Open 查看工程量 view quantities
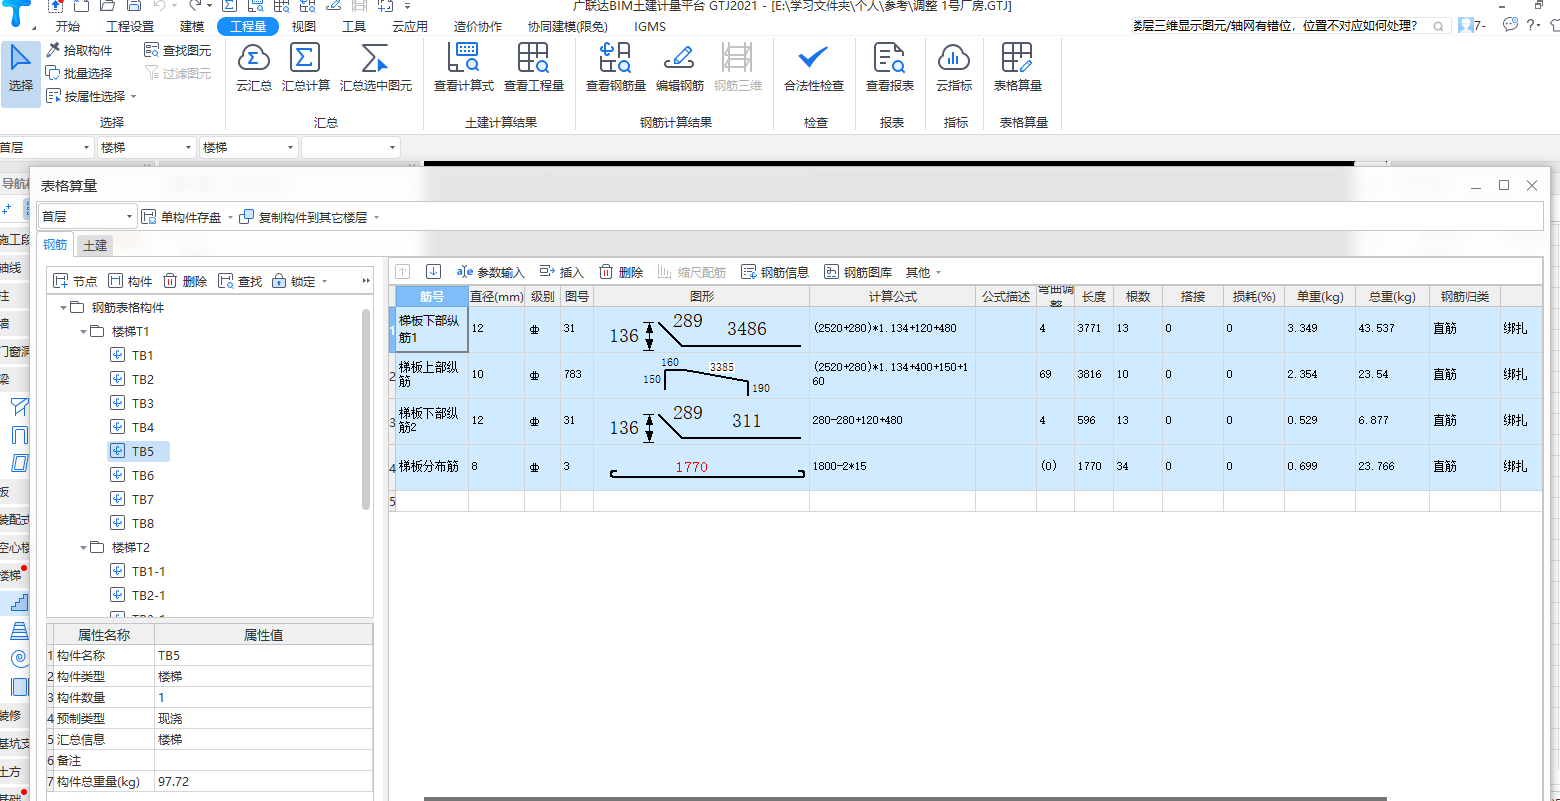 tap(534, 68)
